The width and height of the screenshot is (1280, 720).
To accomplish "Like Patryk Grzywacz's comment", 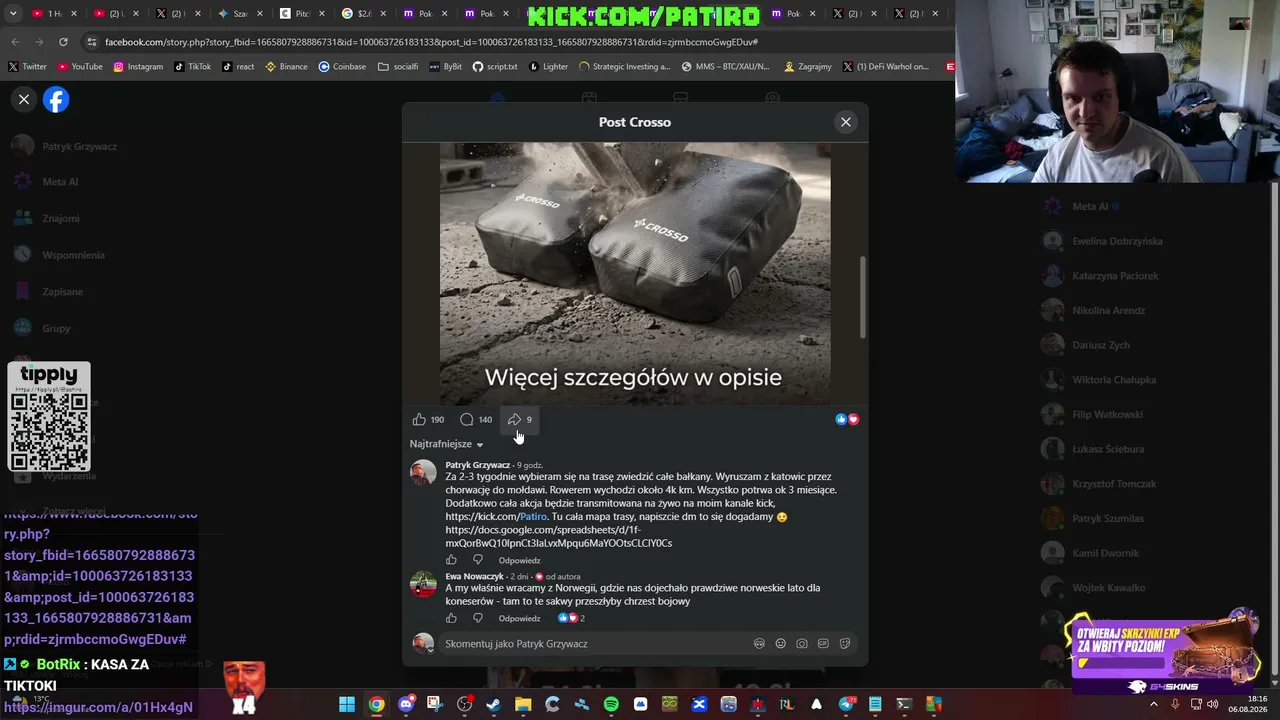I will pyautogui.click(x=451, y=560).
